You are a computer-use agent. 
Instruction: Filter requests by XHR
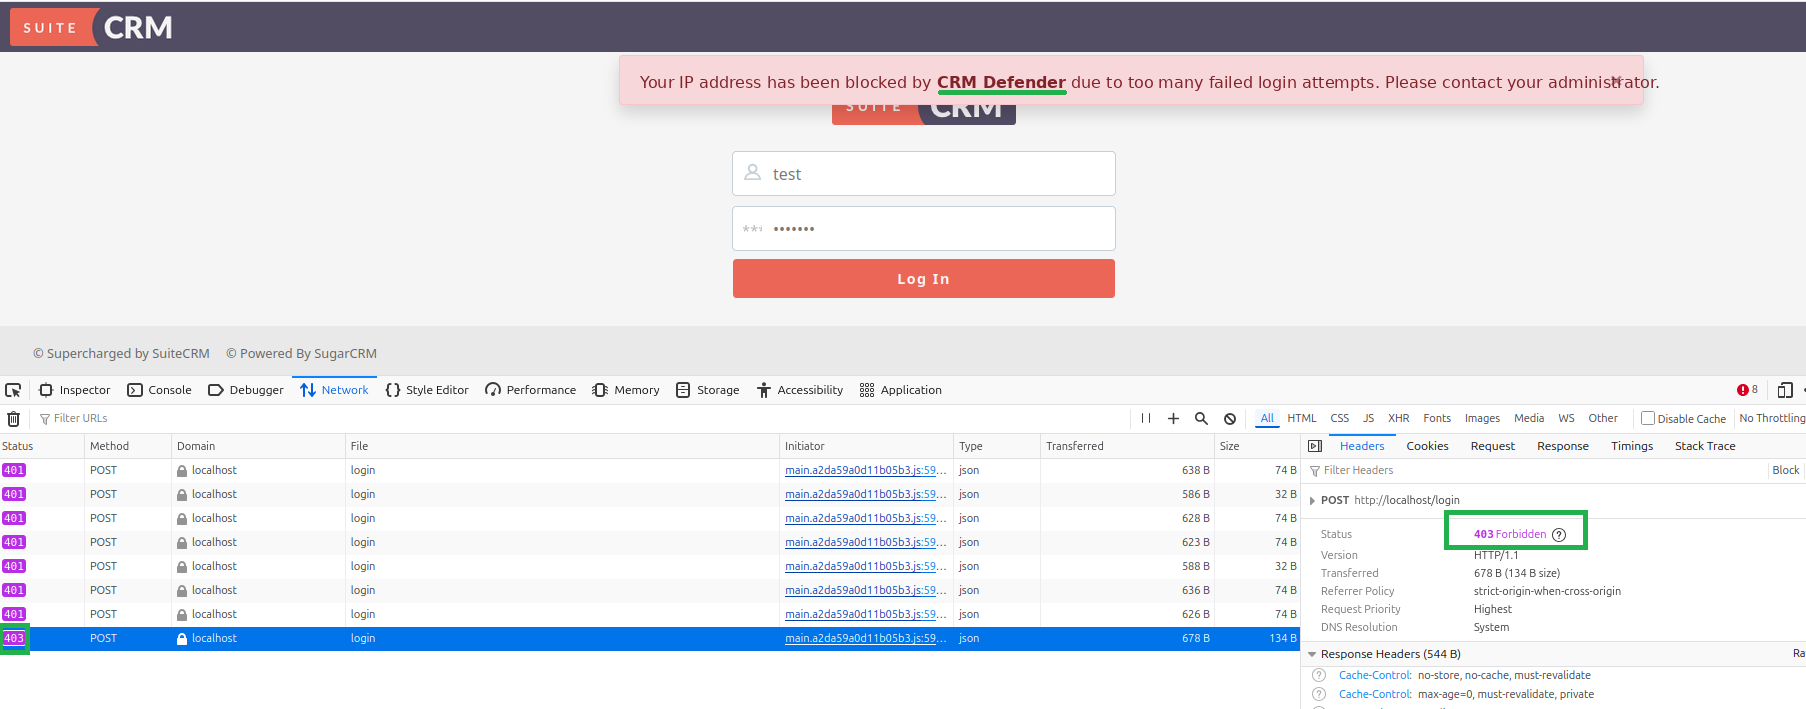coord(1399,418)
